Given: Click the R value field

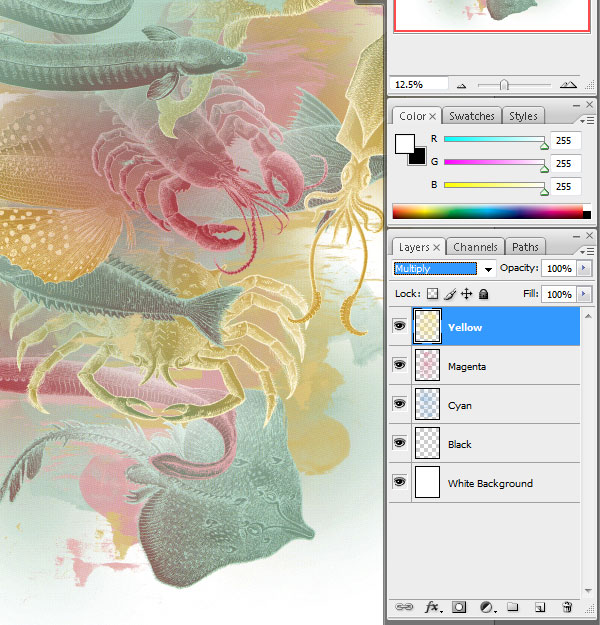Looking at the screenshot, I should tap(565, 140).
